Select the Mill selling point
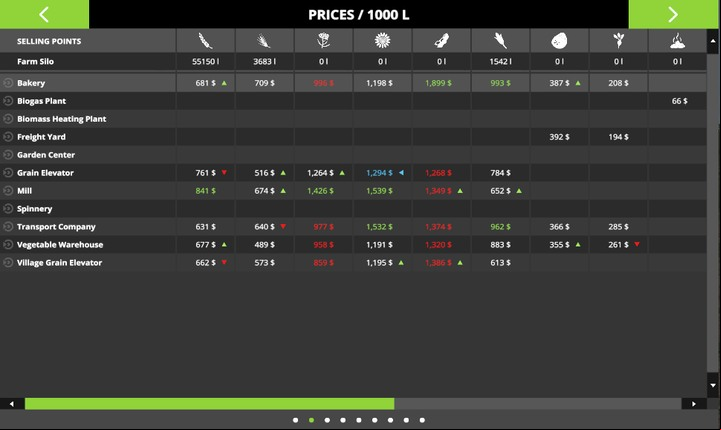Screen dimensions: 721x430 pos(353,190)
